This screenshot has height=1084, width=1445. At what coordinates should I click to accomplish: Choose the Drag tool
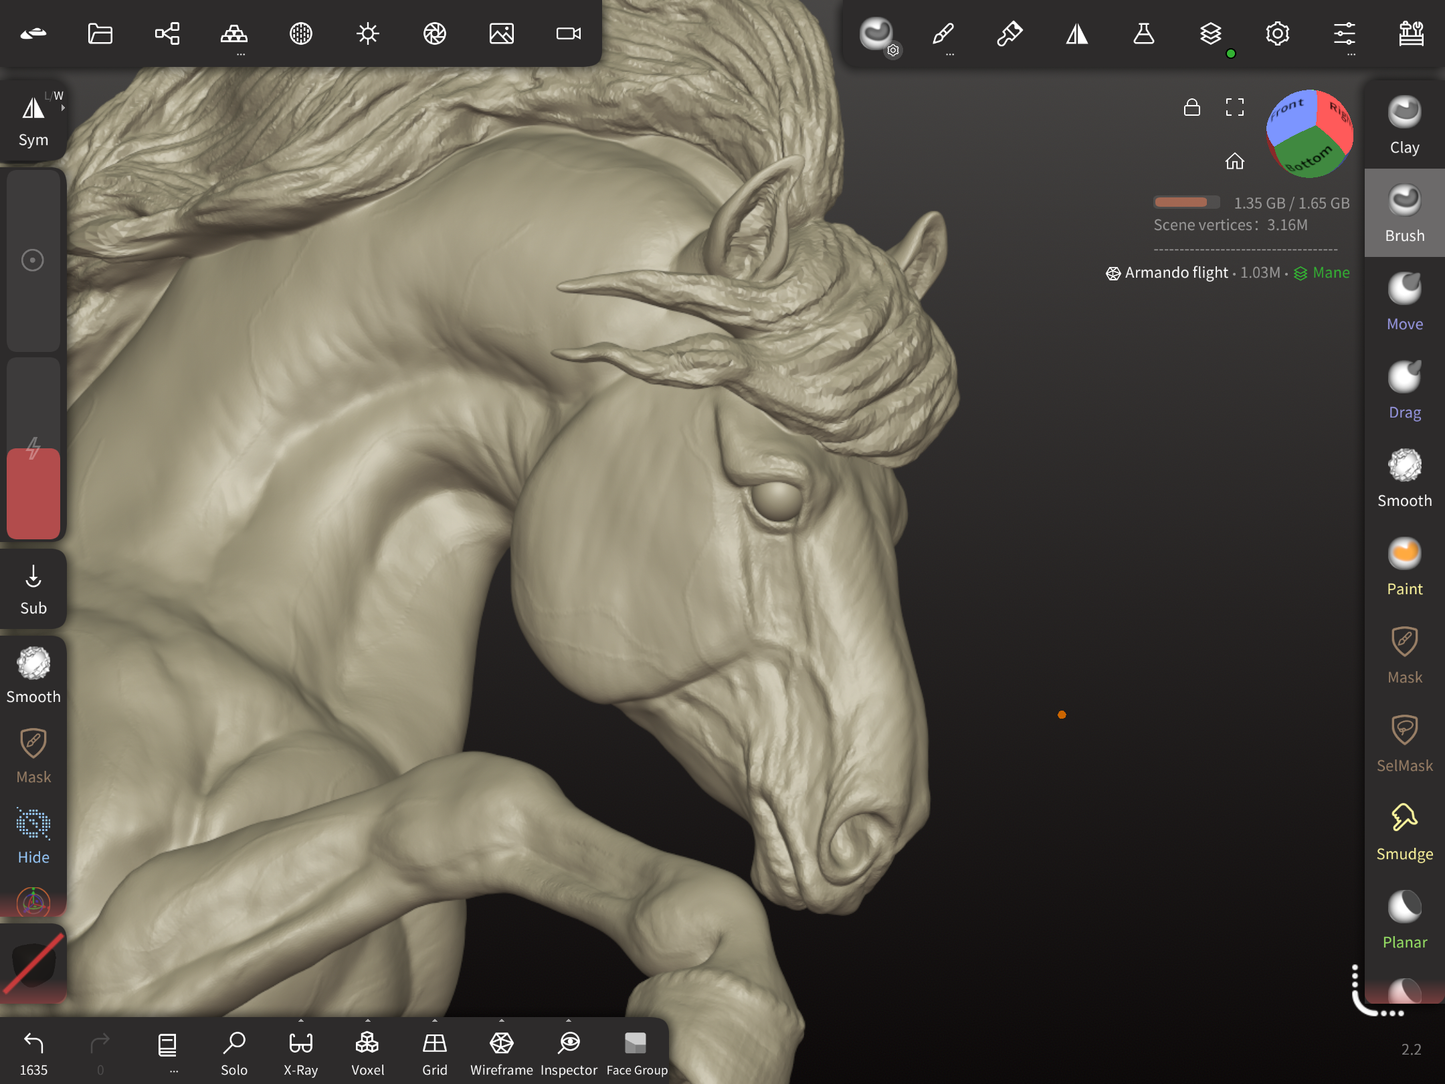click(x=1404, y=390)
